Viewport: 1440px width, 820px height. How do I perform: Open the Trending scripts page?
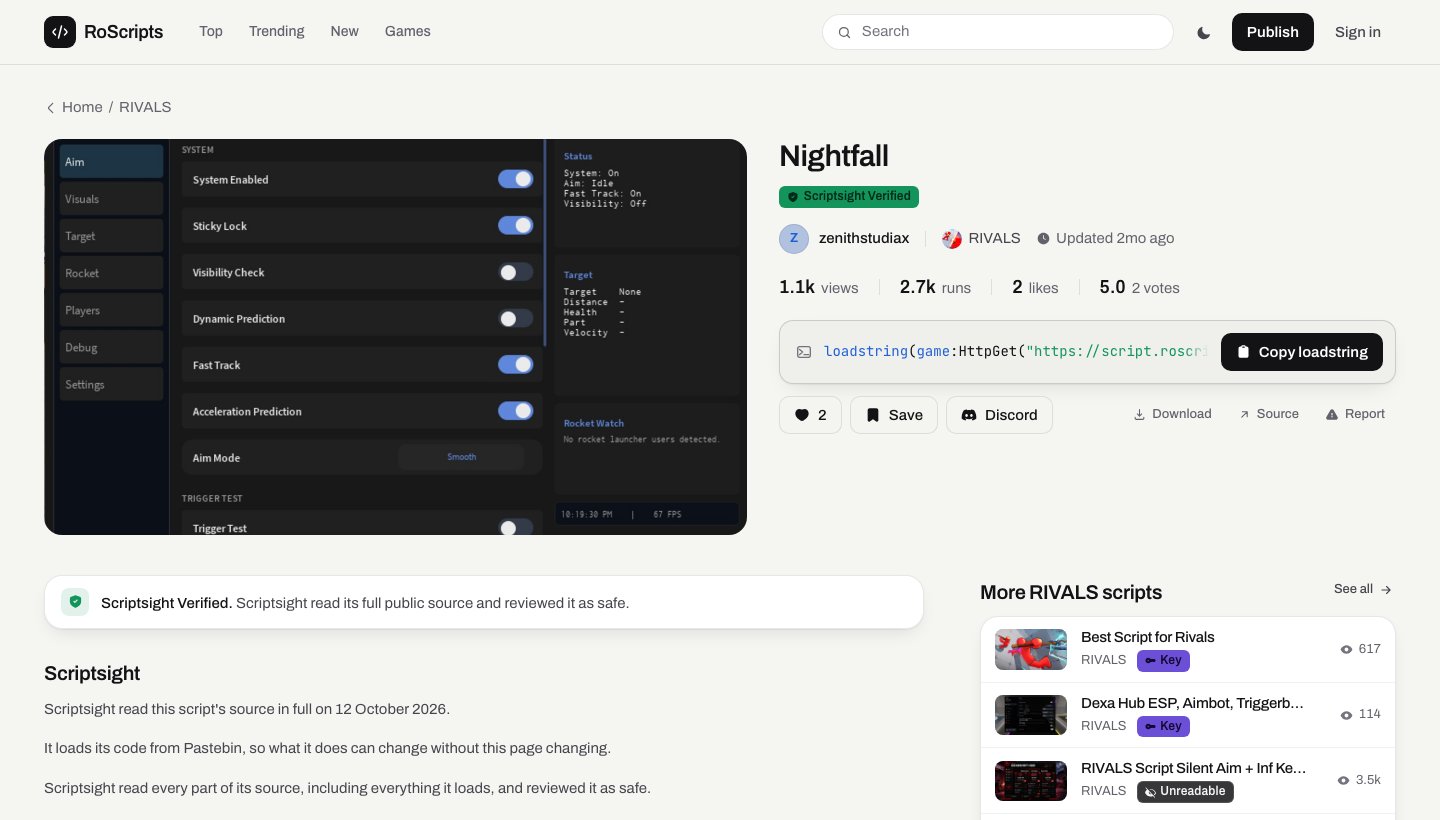(277, 31)
